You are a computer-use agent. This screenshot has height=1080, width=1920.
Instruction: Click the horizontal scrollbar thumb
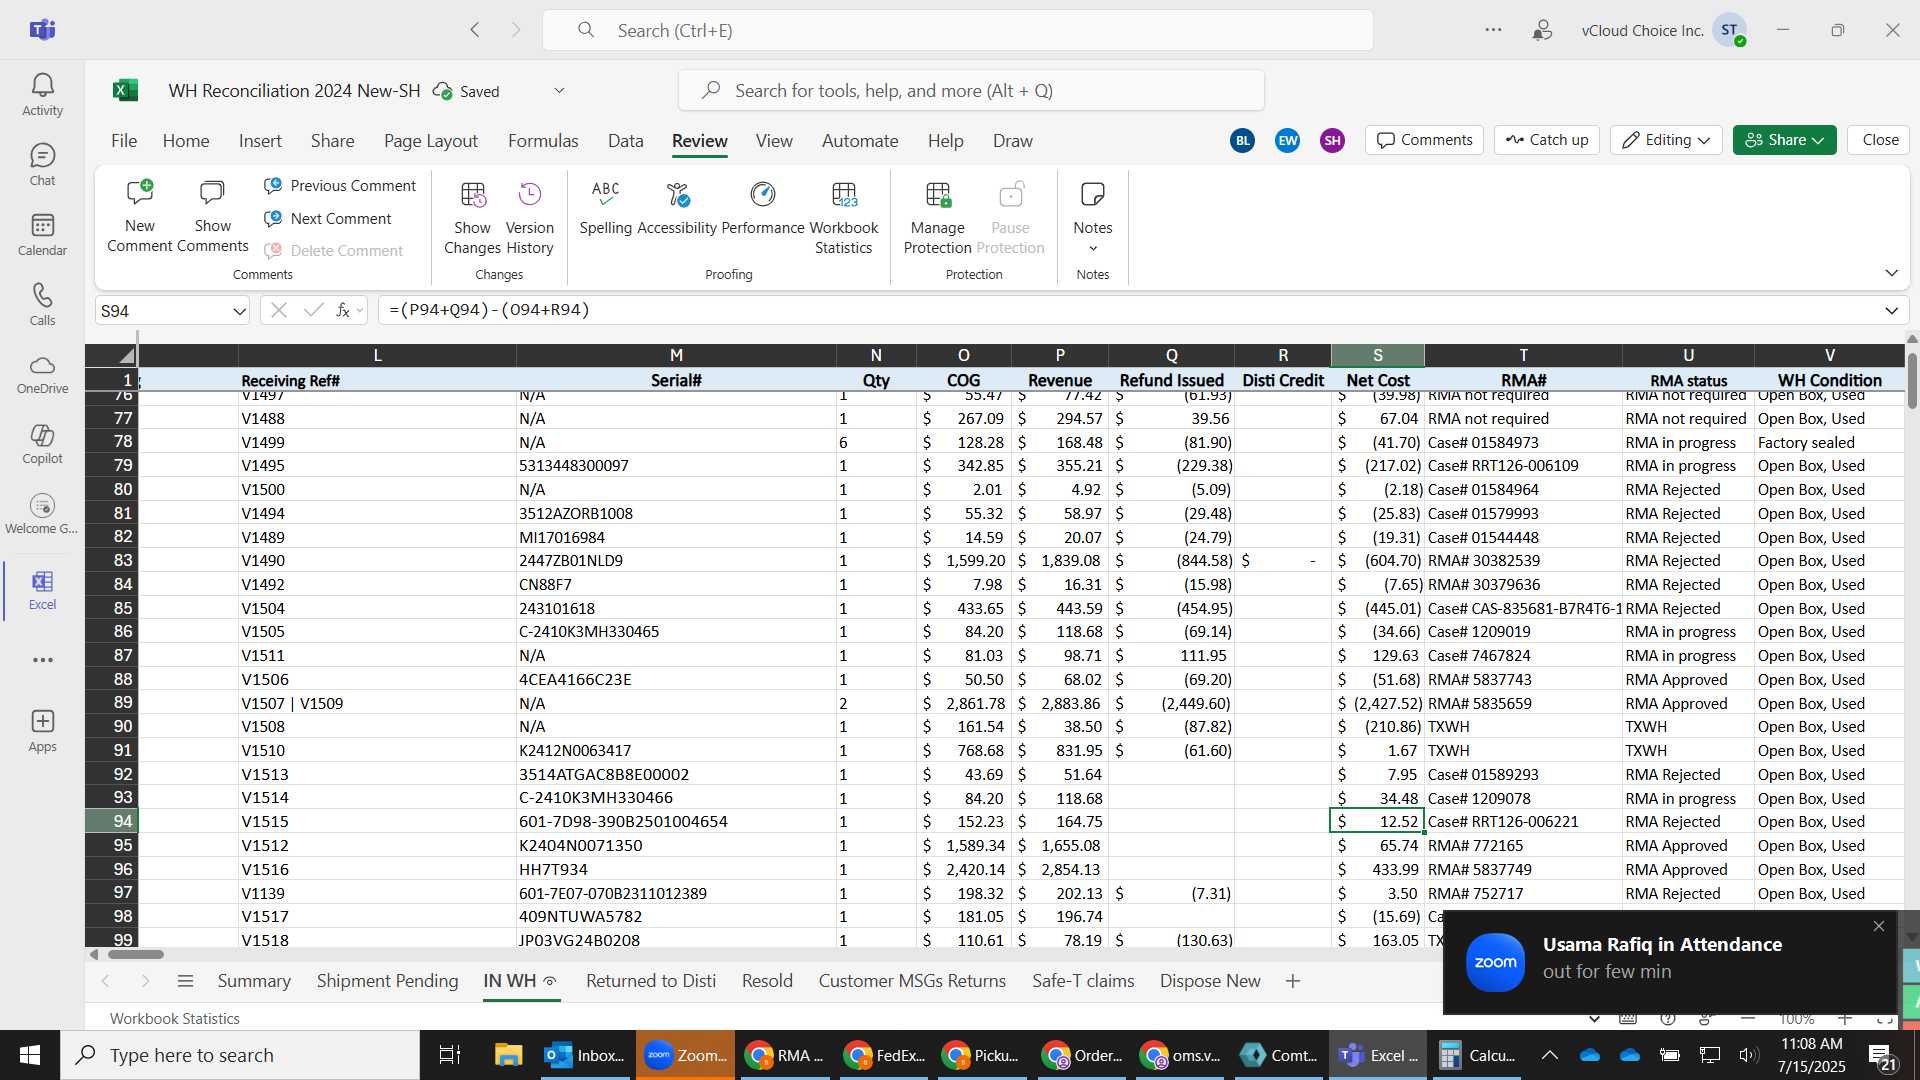click(x=136, y=954)
